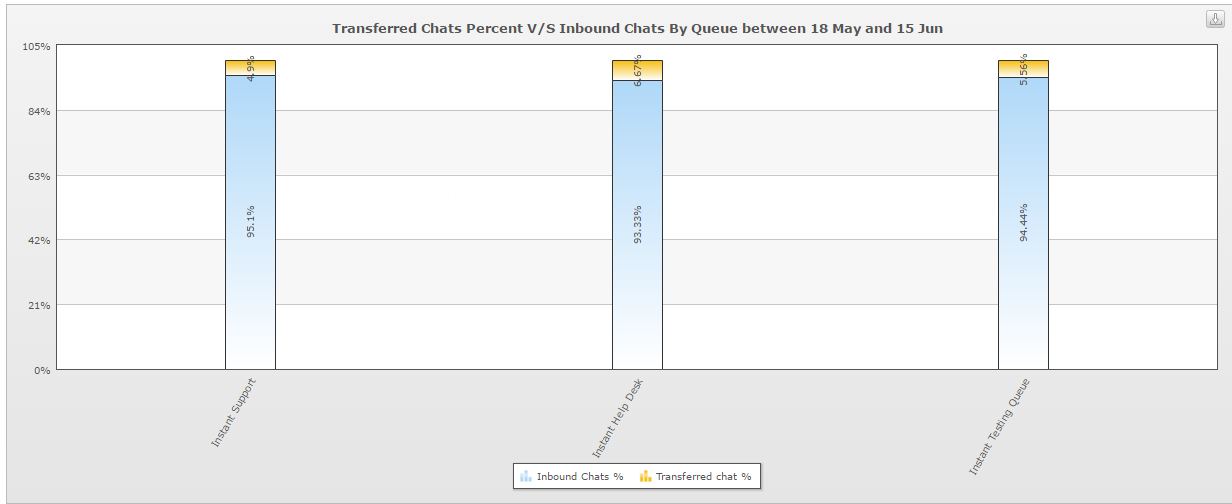Click the chart export download icon
1232x504 pixels.
click(x=1215, y=20)
